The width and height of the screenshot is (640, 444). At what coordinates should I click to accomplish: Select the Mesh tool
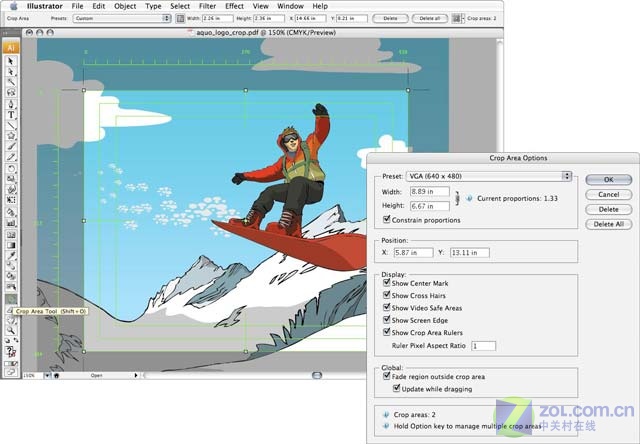11,235
